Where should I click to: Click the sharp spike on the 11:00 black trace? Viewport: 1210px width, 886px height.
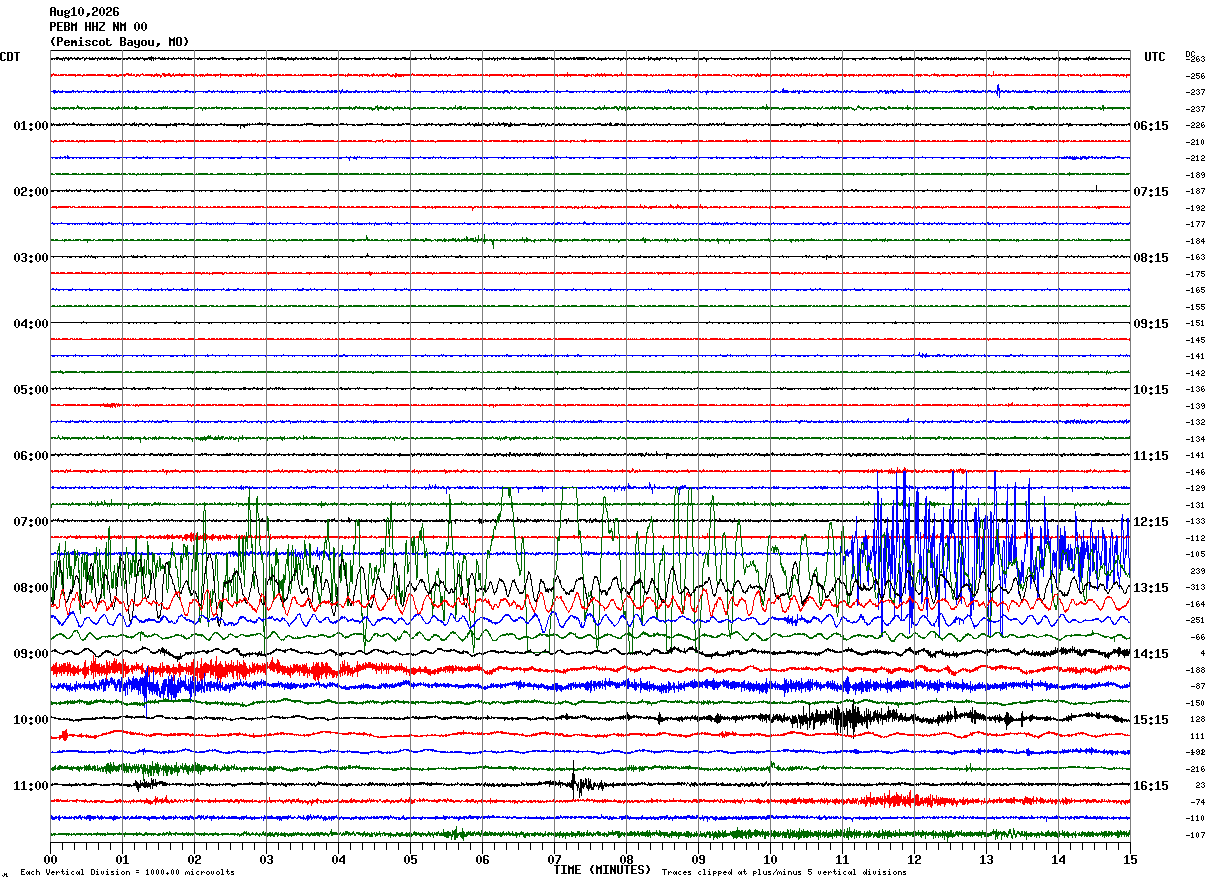click(574, 781)
